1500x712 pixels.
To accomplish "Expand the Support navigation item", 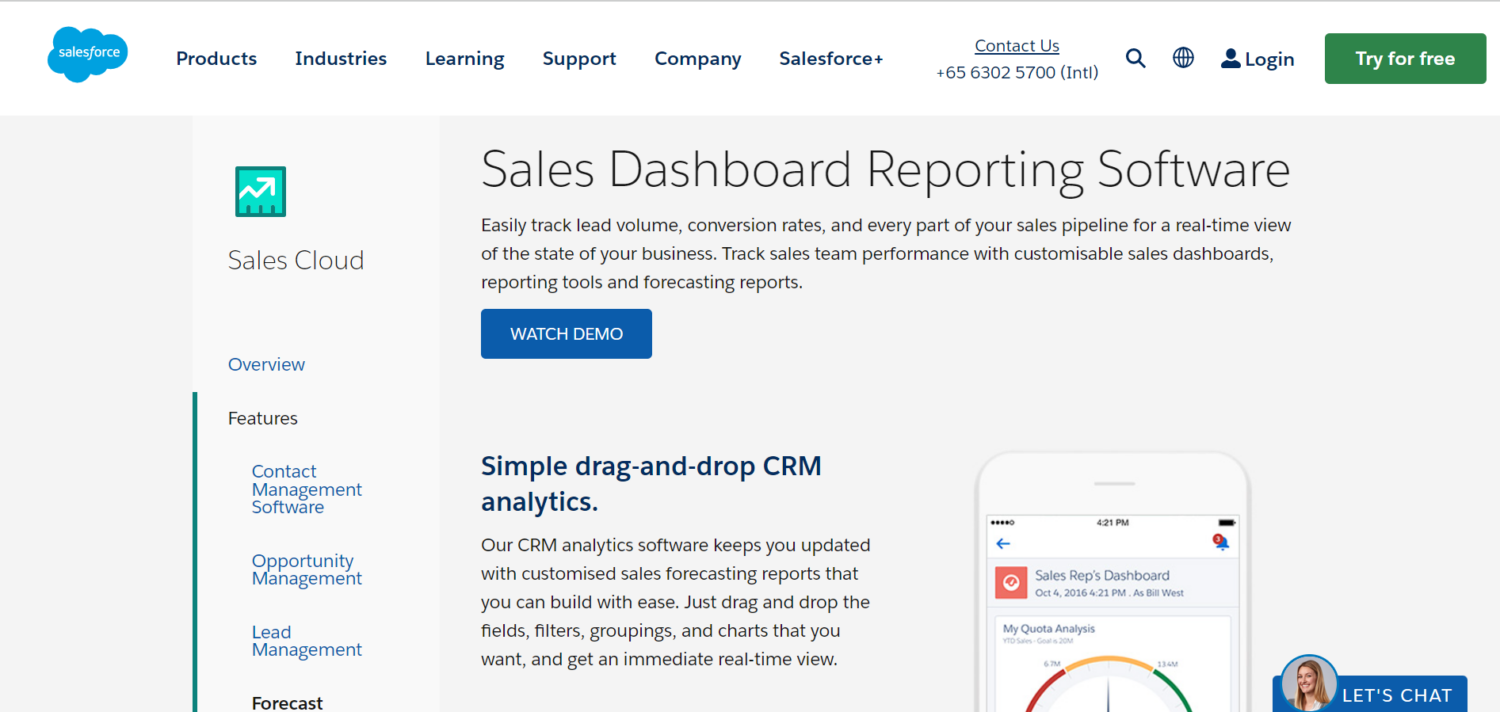I will point(579,58).
